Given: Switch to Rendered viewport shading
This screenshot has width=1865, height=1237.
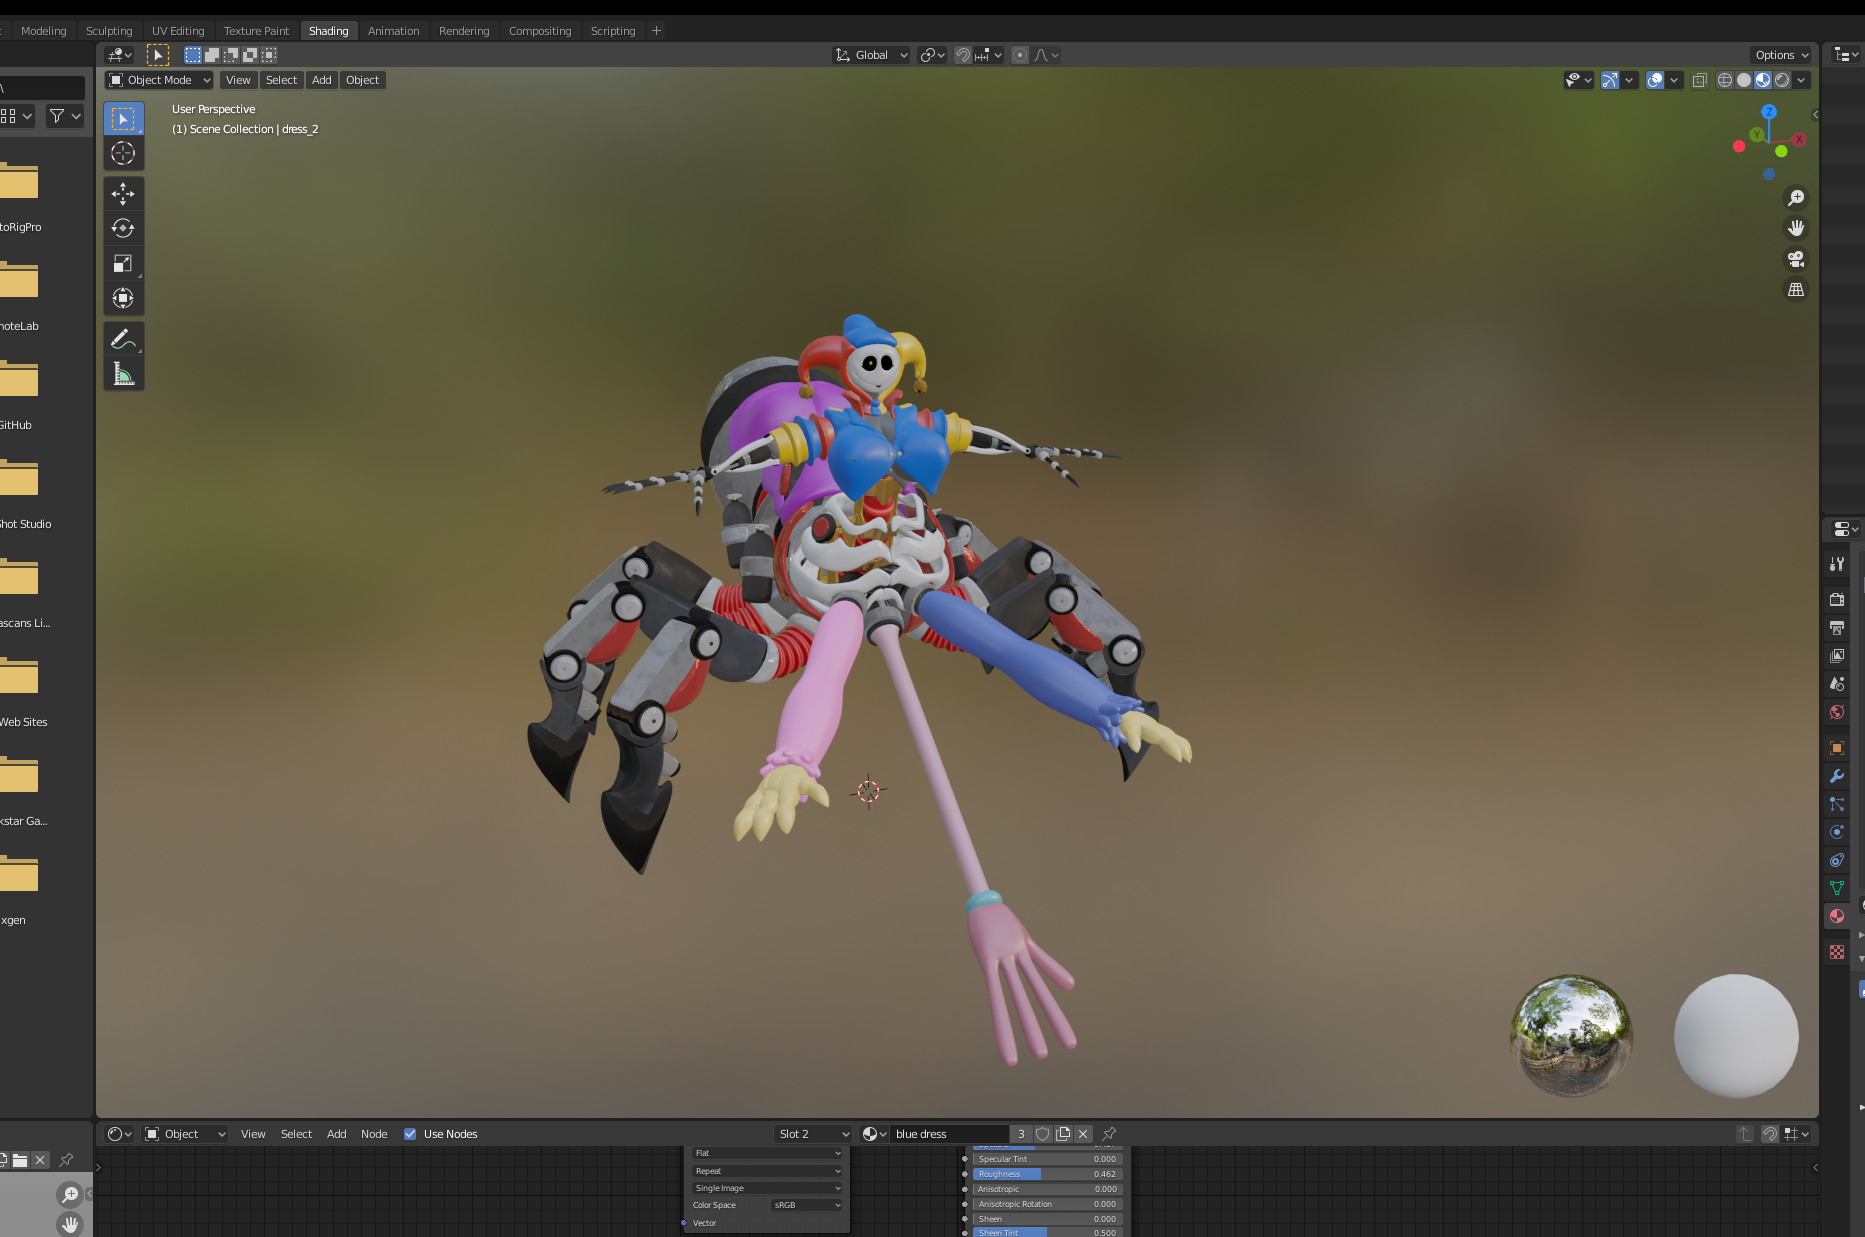Looking at the screenshot, I should [1782, 80].
